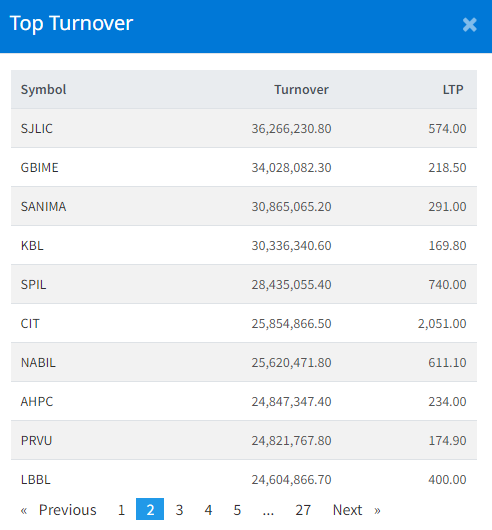Go to Next page of results

click(356, 509)
